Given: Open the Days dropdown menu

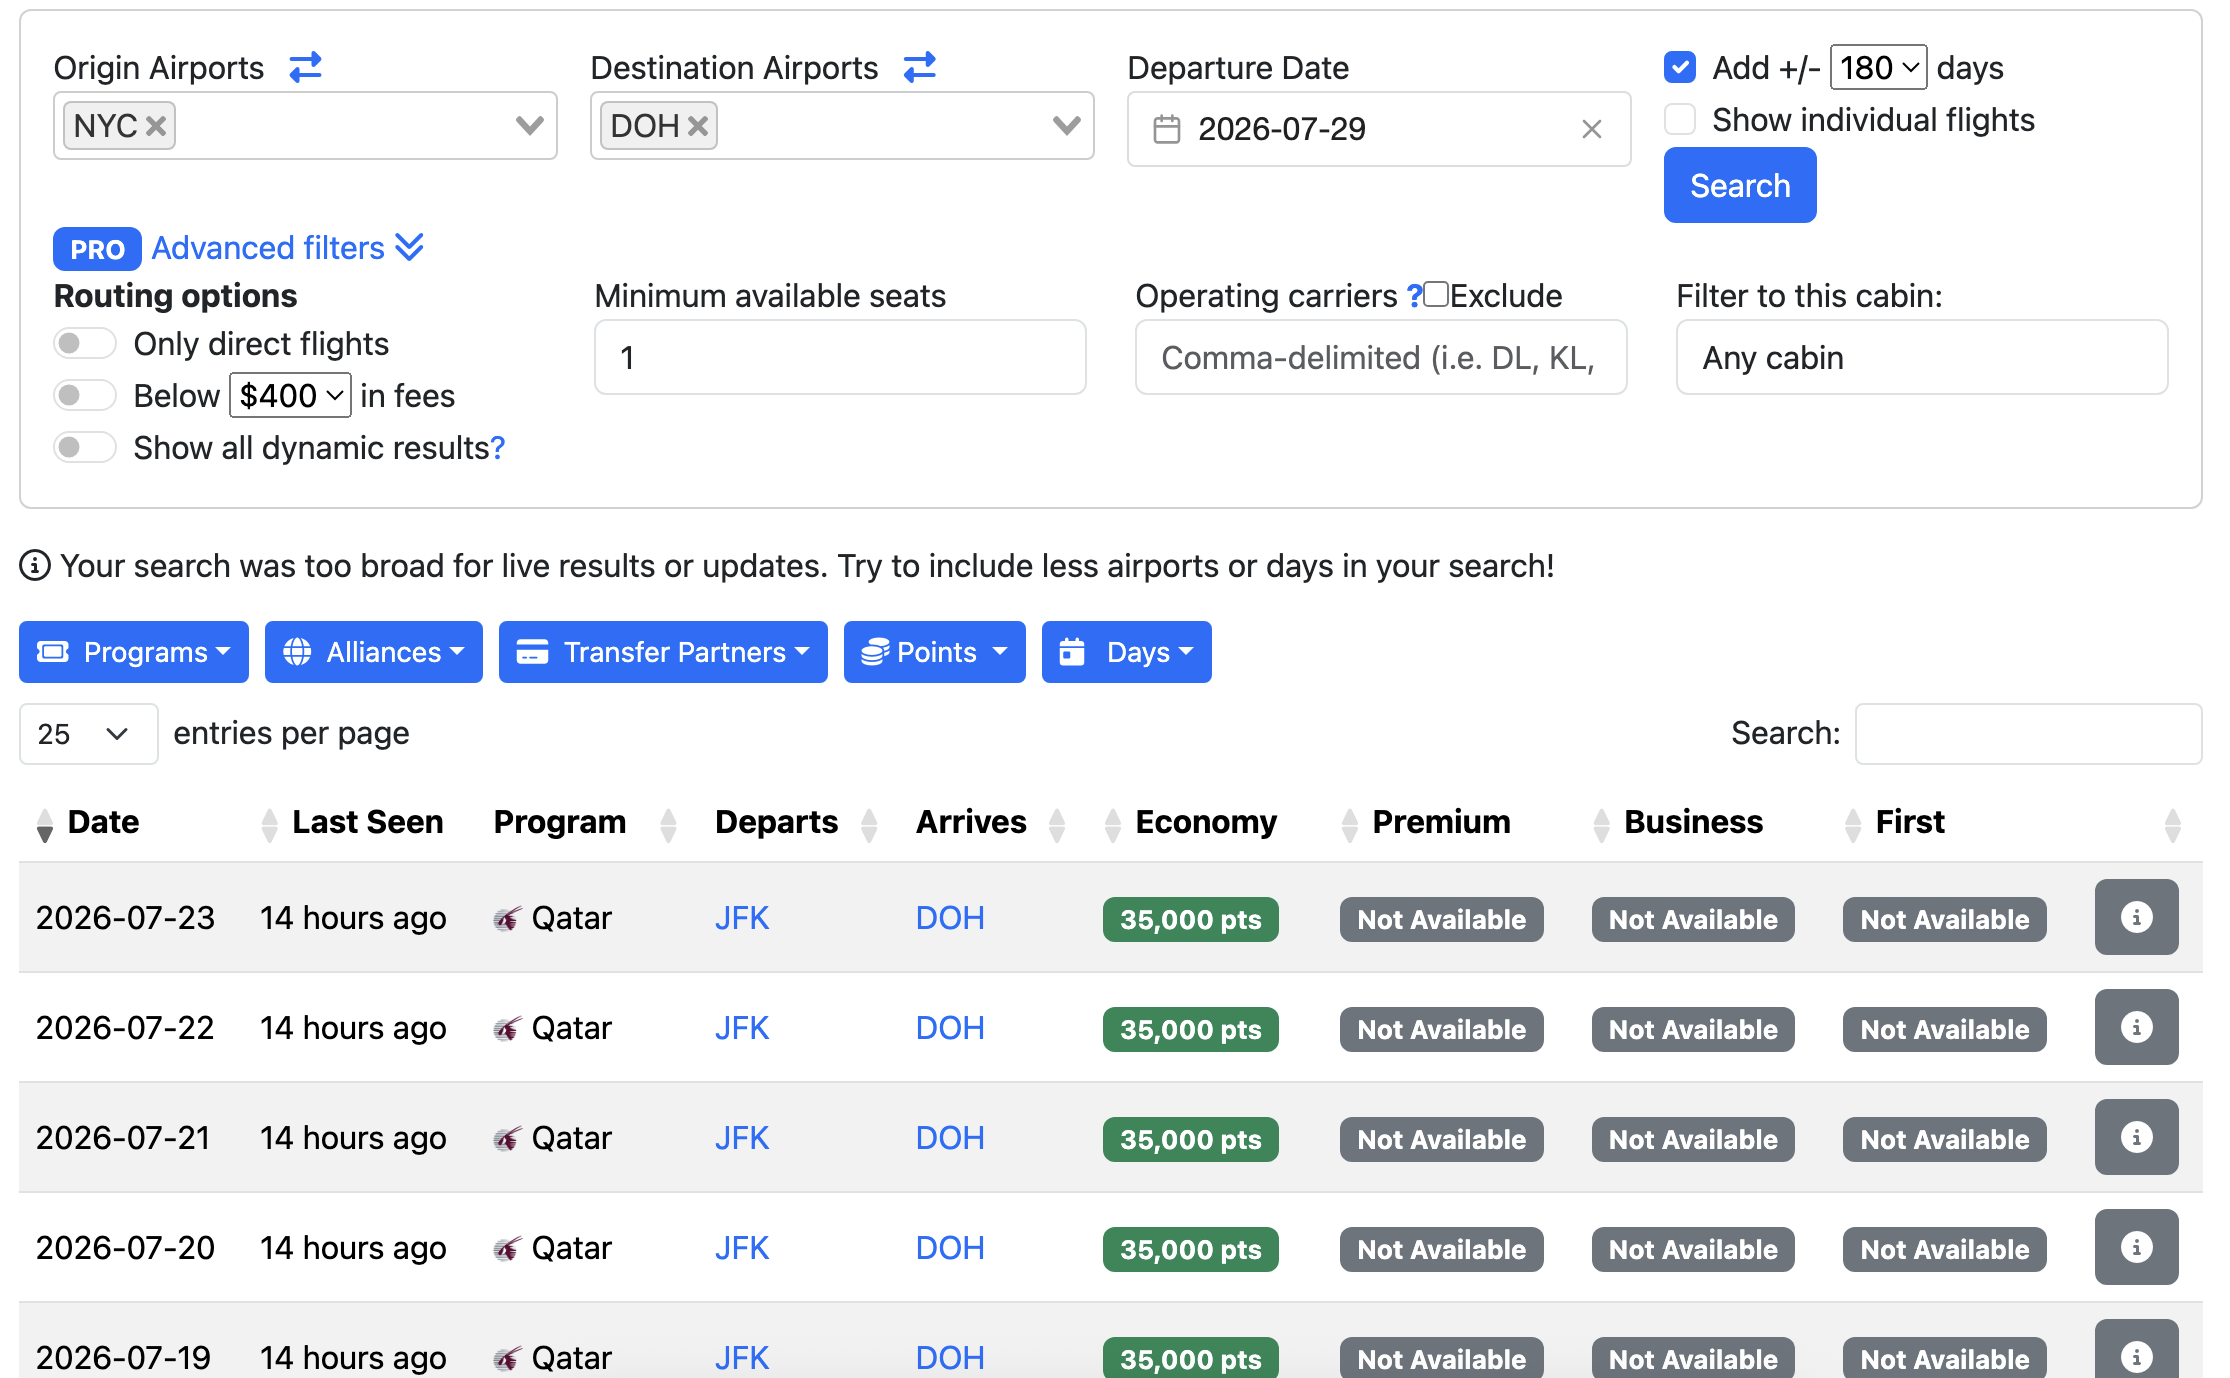Looking at the screenshot, I should (1127, 652).
